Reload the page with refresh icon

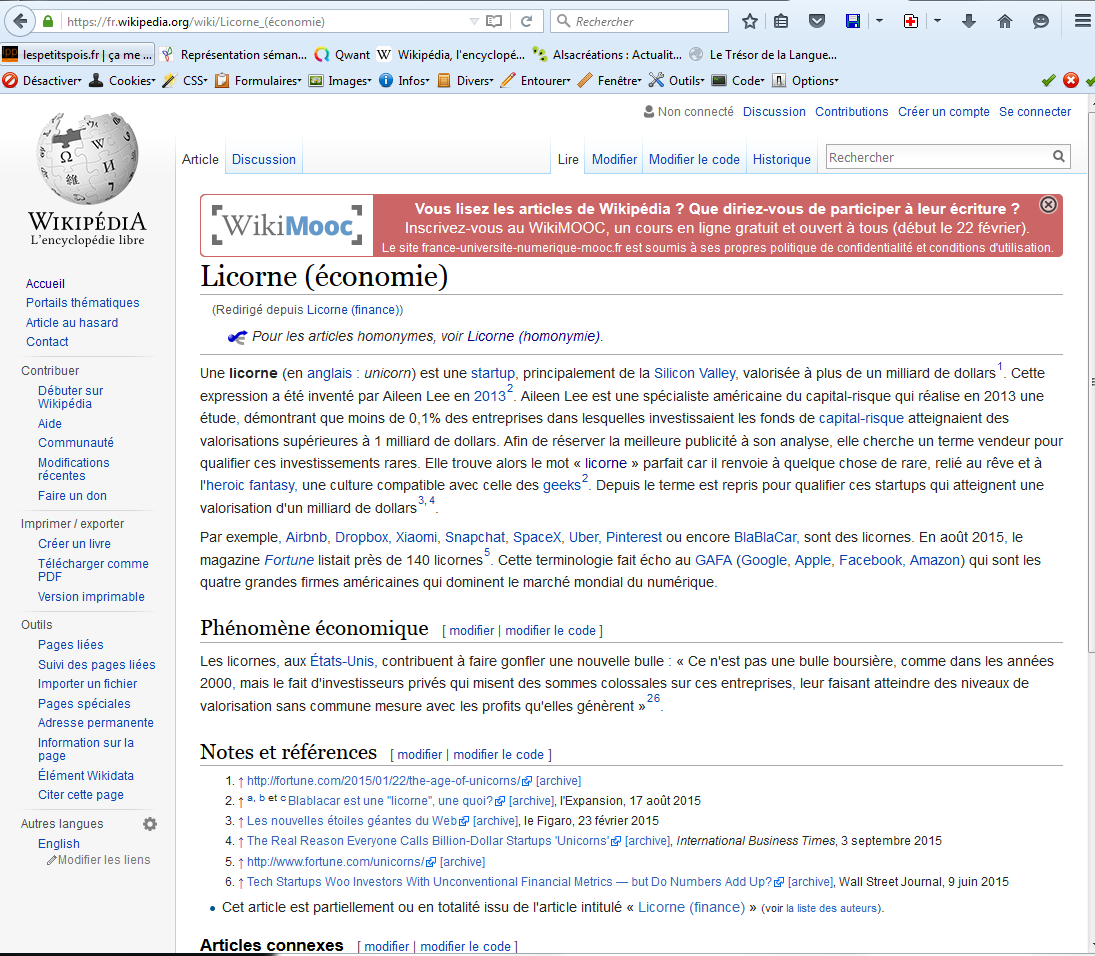pyautogui.click(x=526, y=21)
